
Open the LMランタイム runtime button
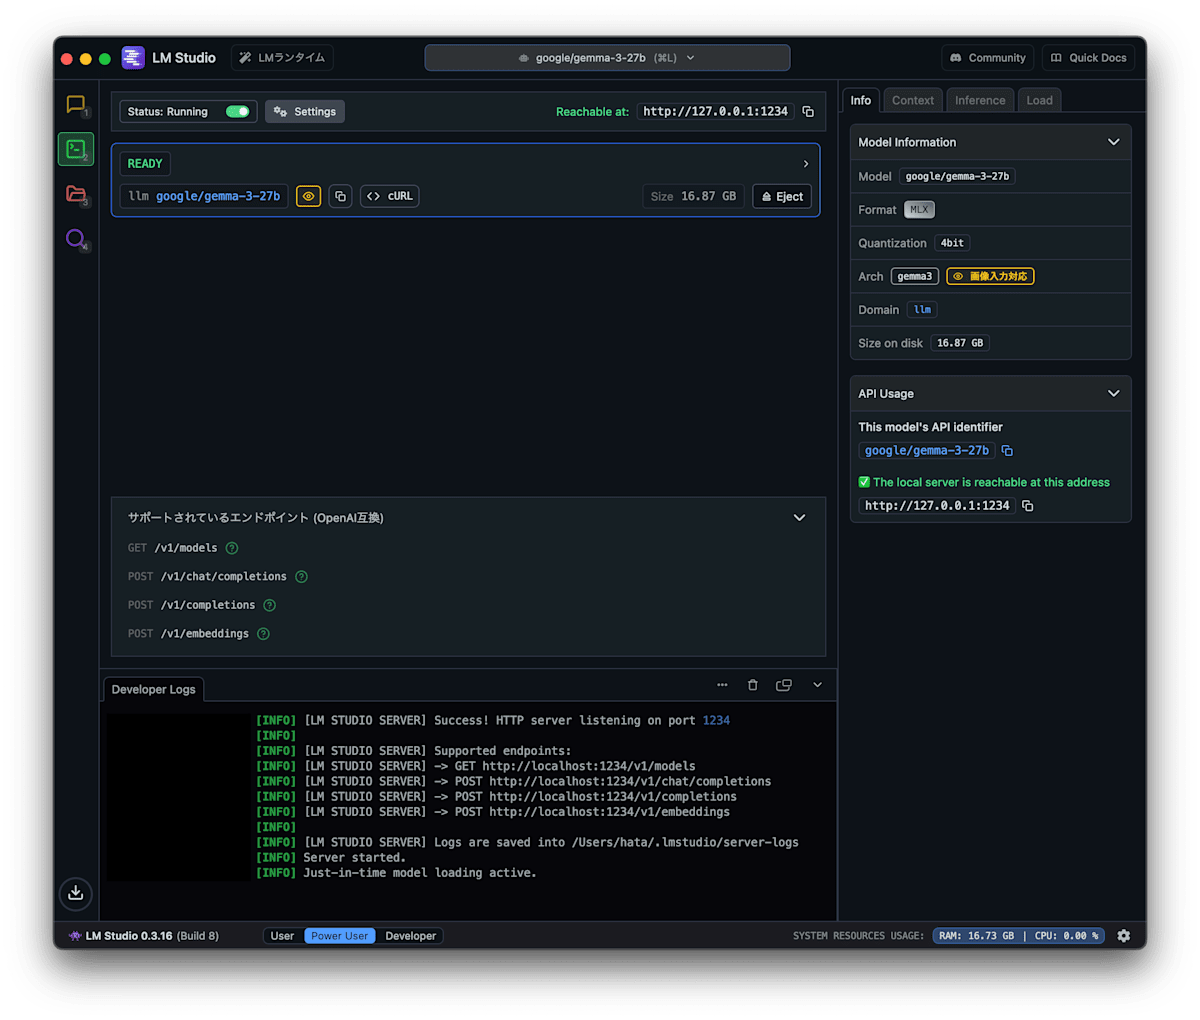[x=282, y=58]
